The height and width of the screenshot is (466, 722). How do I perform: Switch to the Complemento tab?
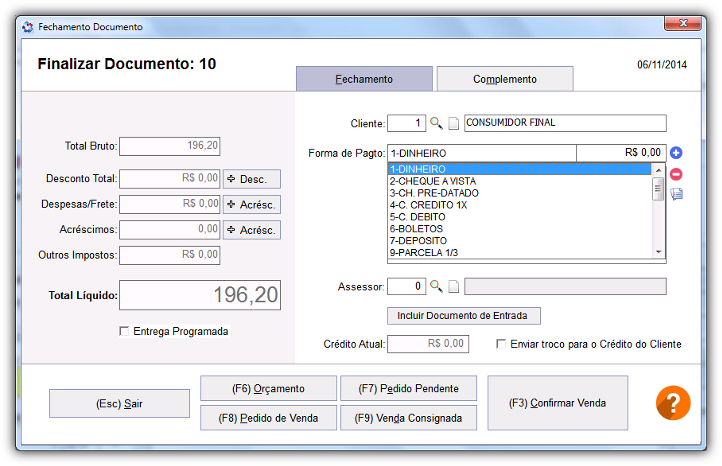tap(505, 79)
